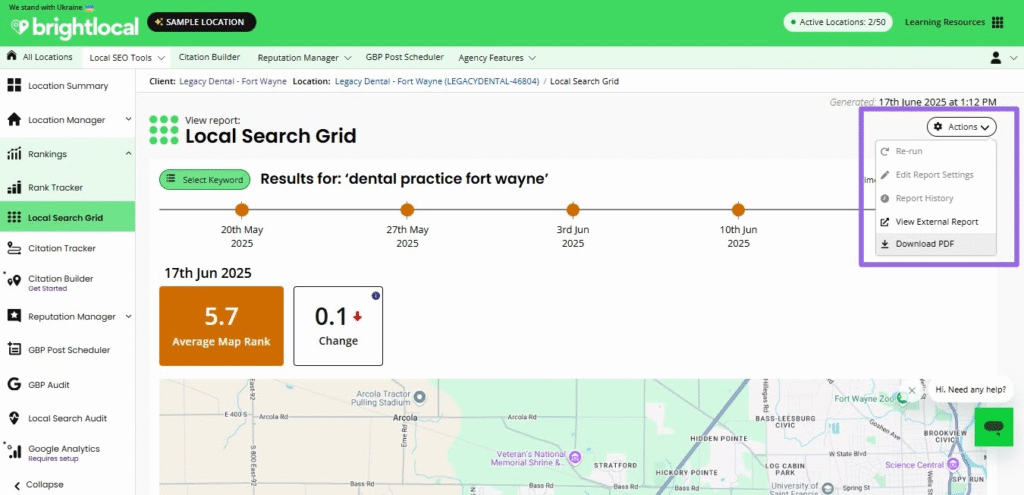Click the brightlocal logo
The width and height of the screenshot is (1024, 495).
(x=74, y=27)
